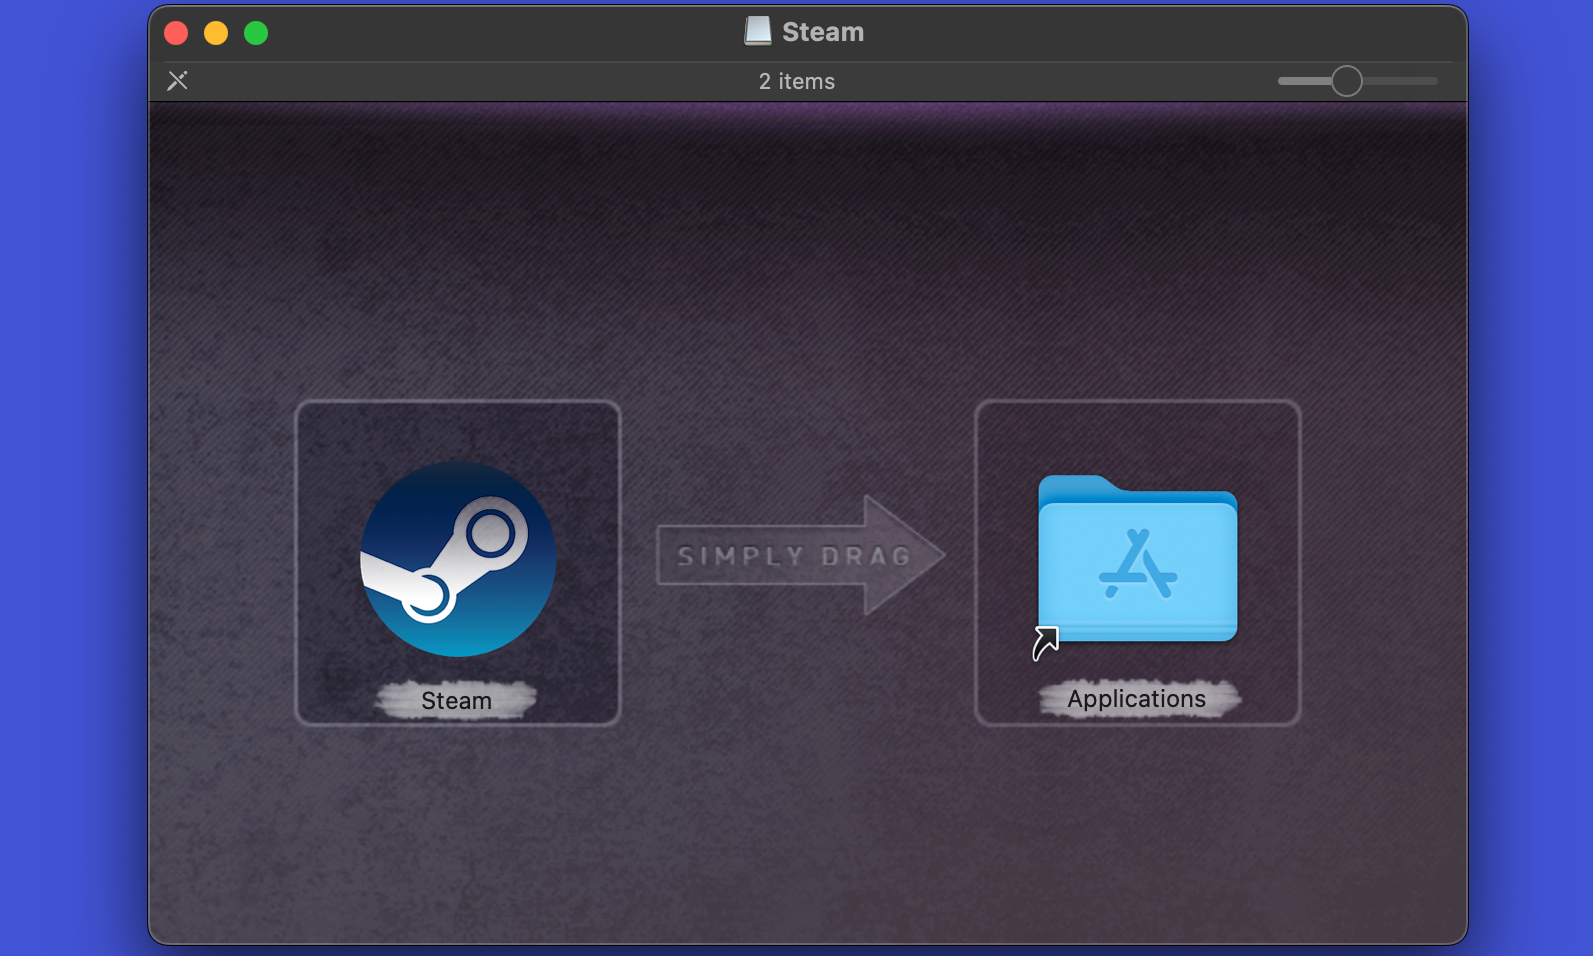Close the Steam window
The image size is (1593, 956).
click(x=176, y=33)
